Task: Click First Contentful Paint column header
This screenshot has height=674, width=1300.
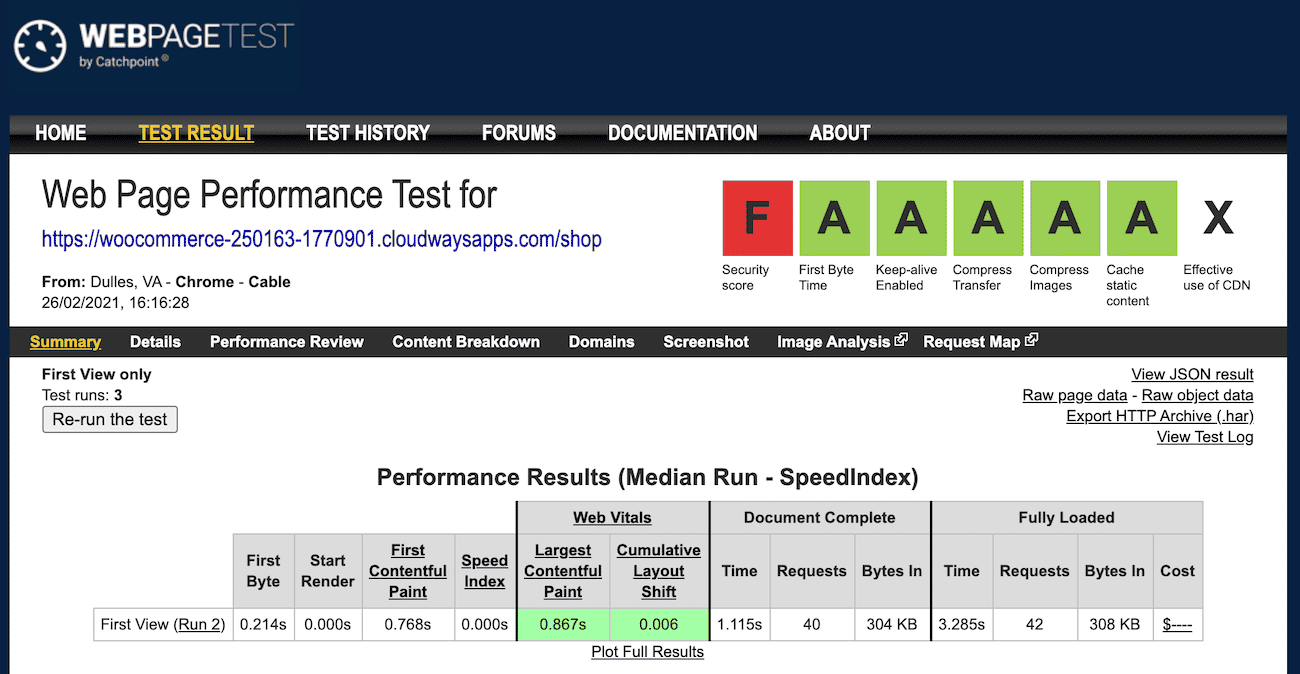Action: click(408, 571)
